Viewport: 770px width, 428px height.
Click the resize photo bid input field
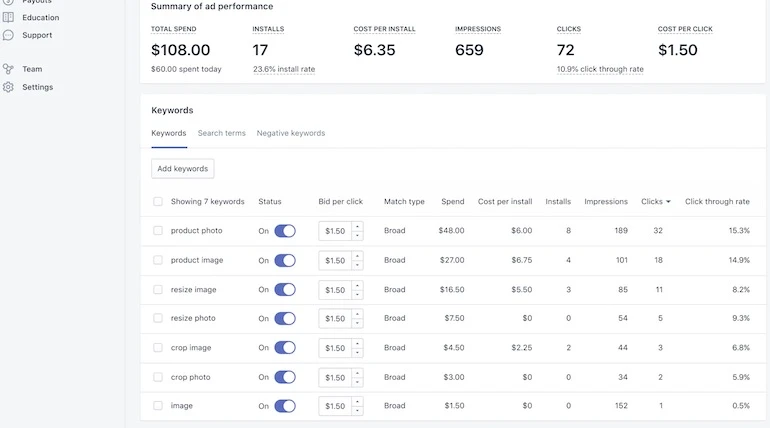tap(335, 319)
